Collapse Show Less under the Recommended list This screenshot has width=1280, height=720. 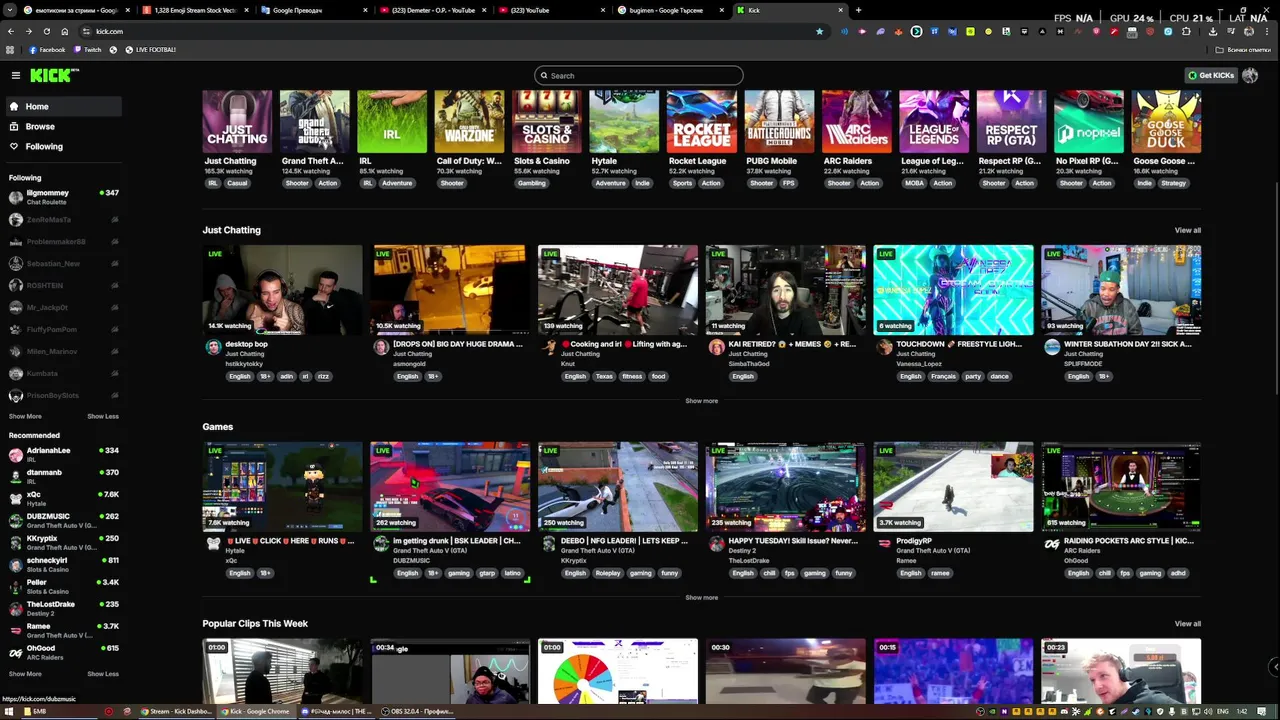click(x=103, y=674)
